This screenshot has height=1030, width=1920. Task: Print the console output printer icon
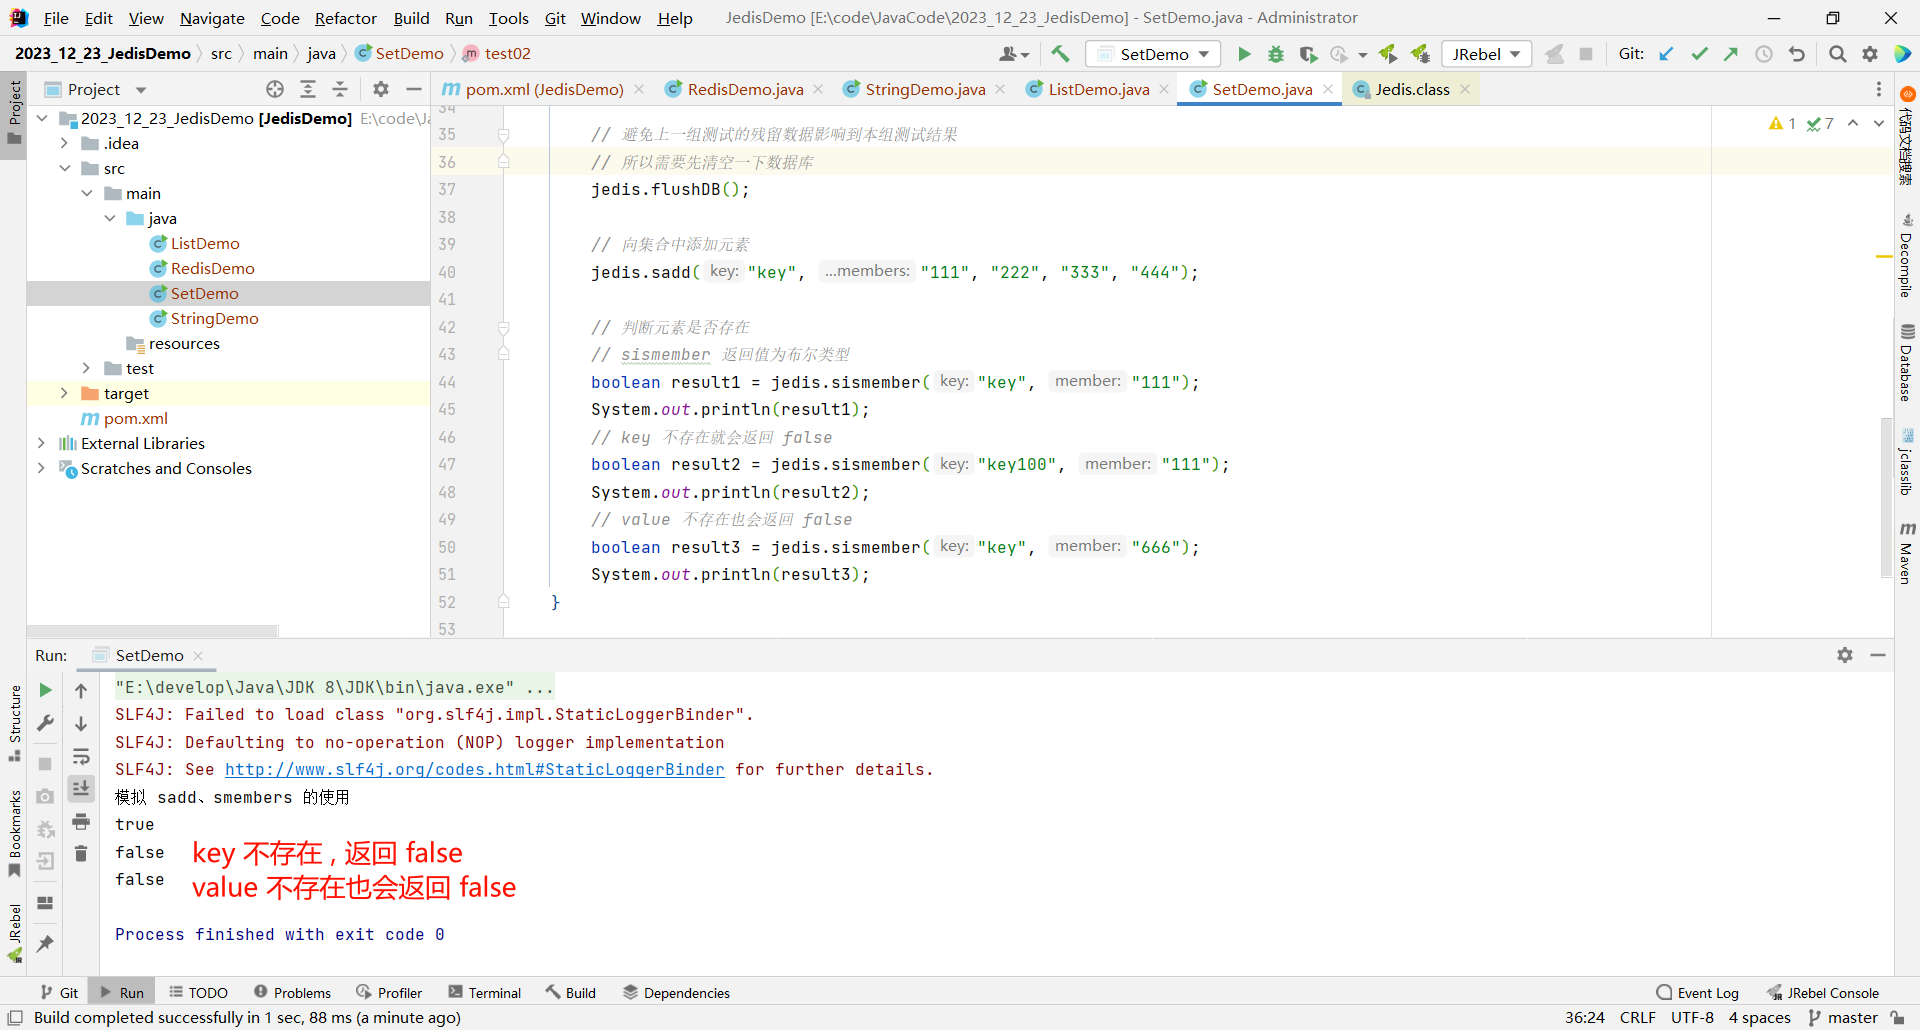point(81,822)
